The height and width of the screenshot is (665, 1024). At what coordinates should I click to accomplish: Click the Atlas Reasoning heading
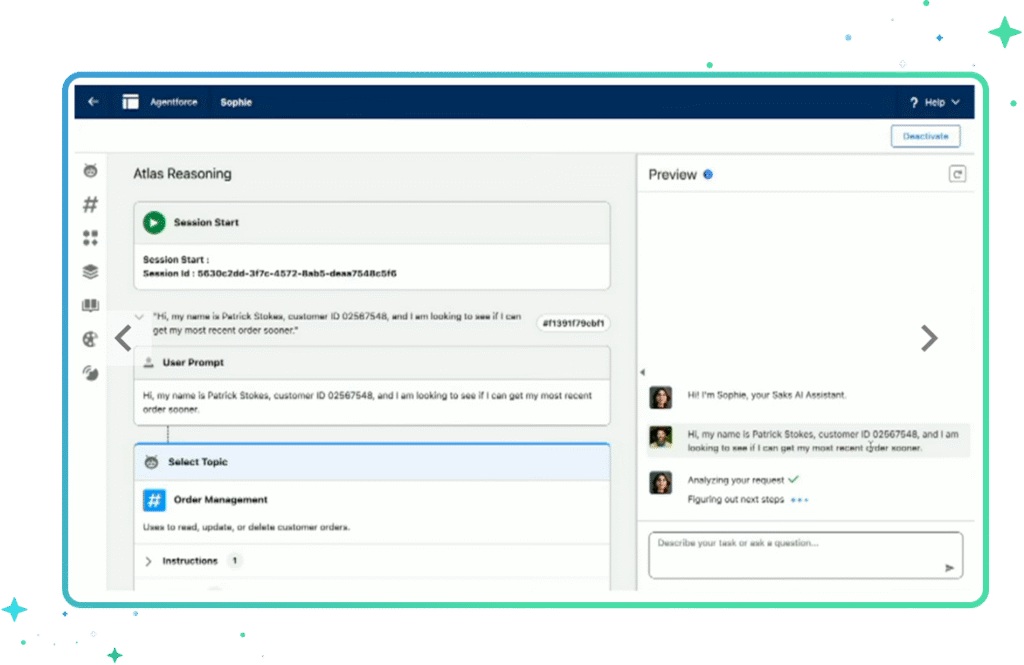[182, 174]
